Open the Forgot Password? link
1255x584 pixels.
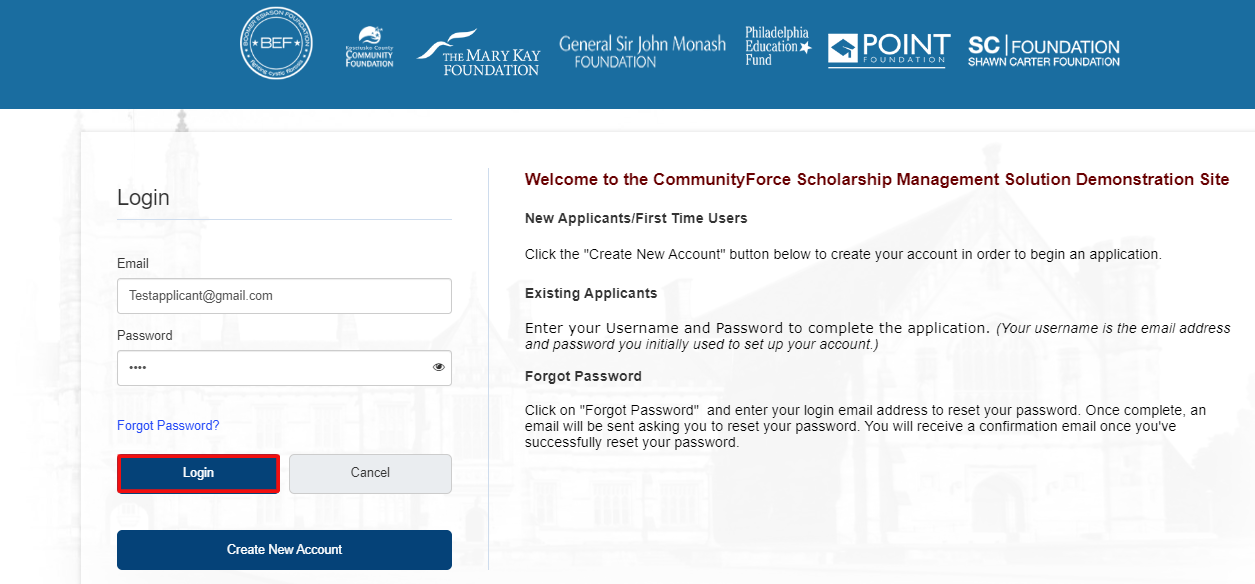pos(168,425)
